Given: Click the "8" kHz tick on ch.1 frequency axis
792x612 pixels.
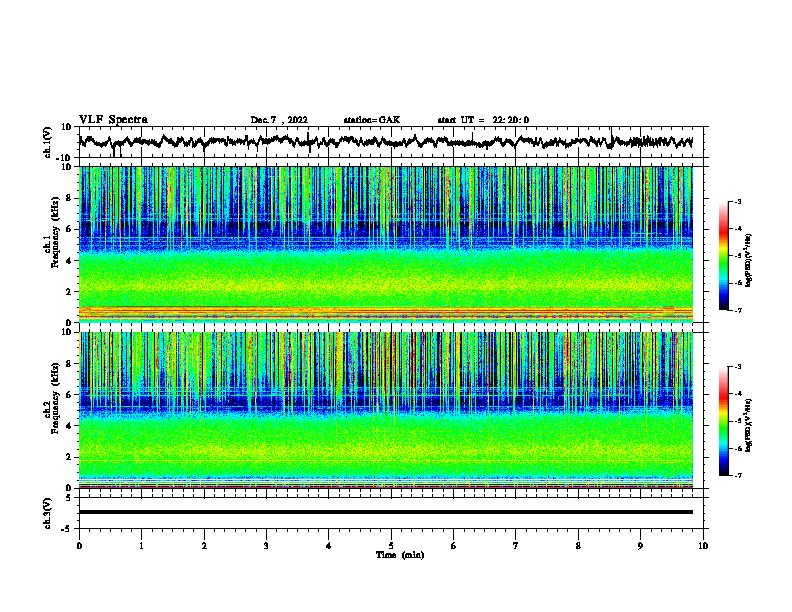Looking at the screenshot, I should tap(69, 198).
